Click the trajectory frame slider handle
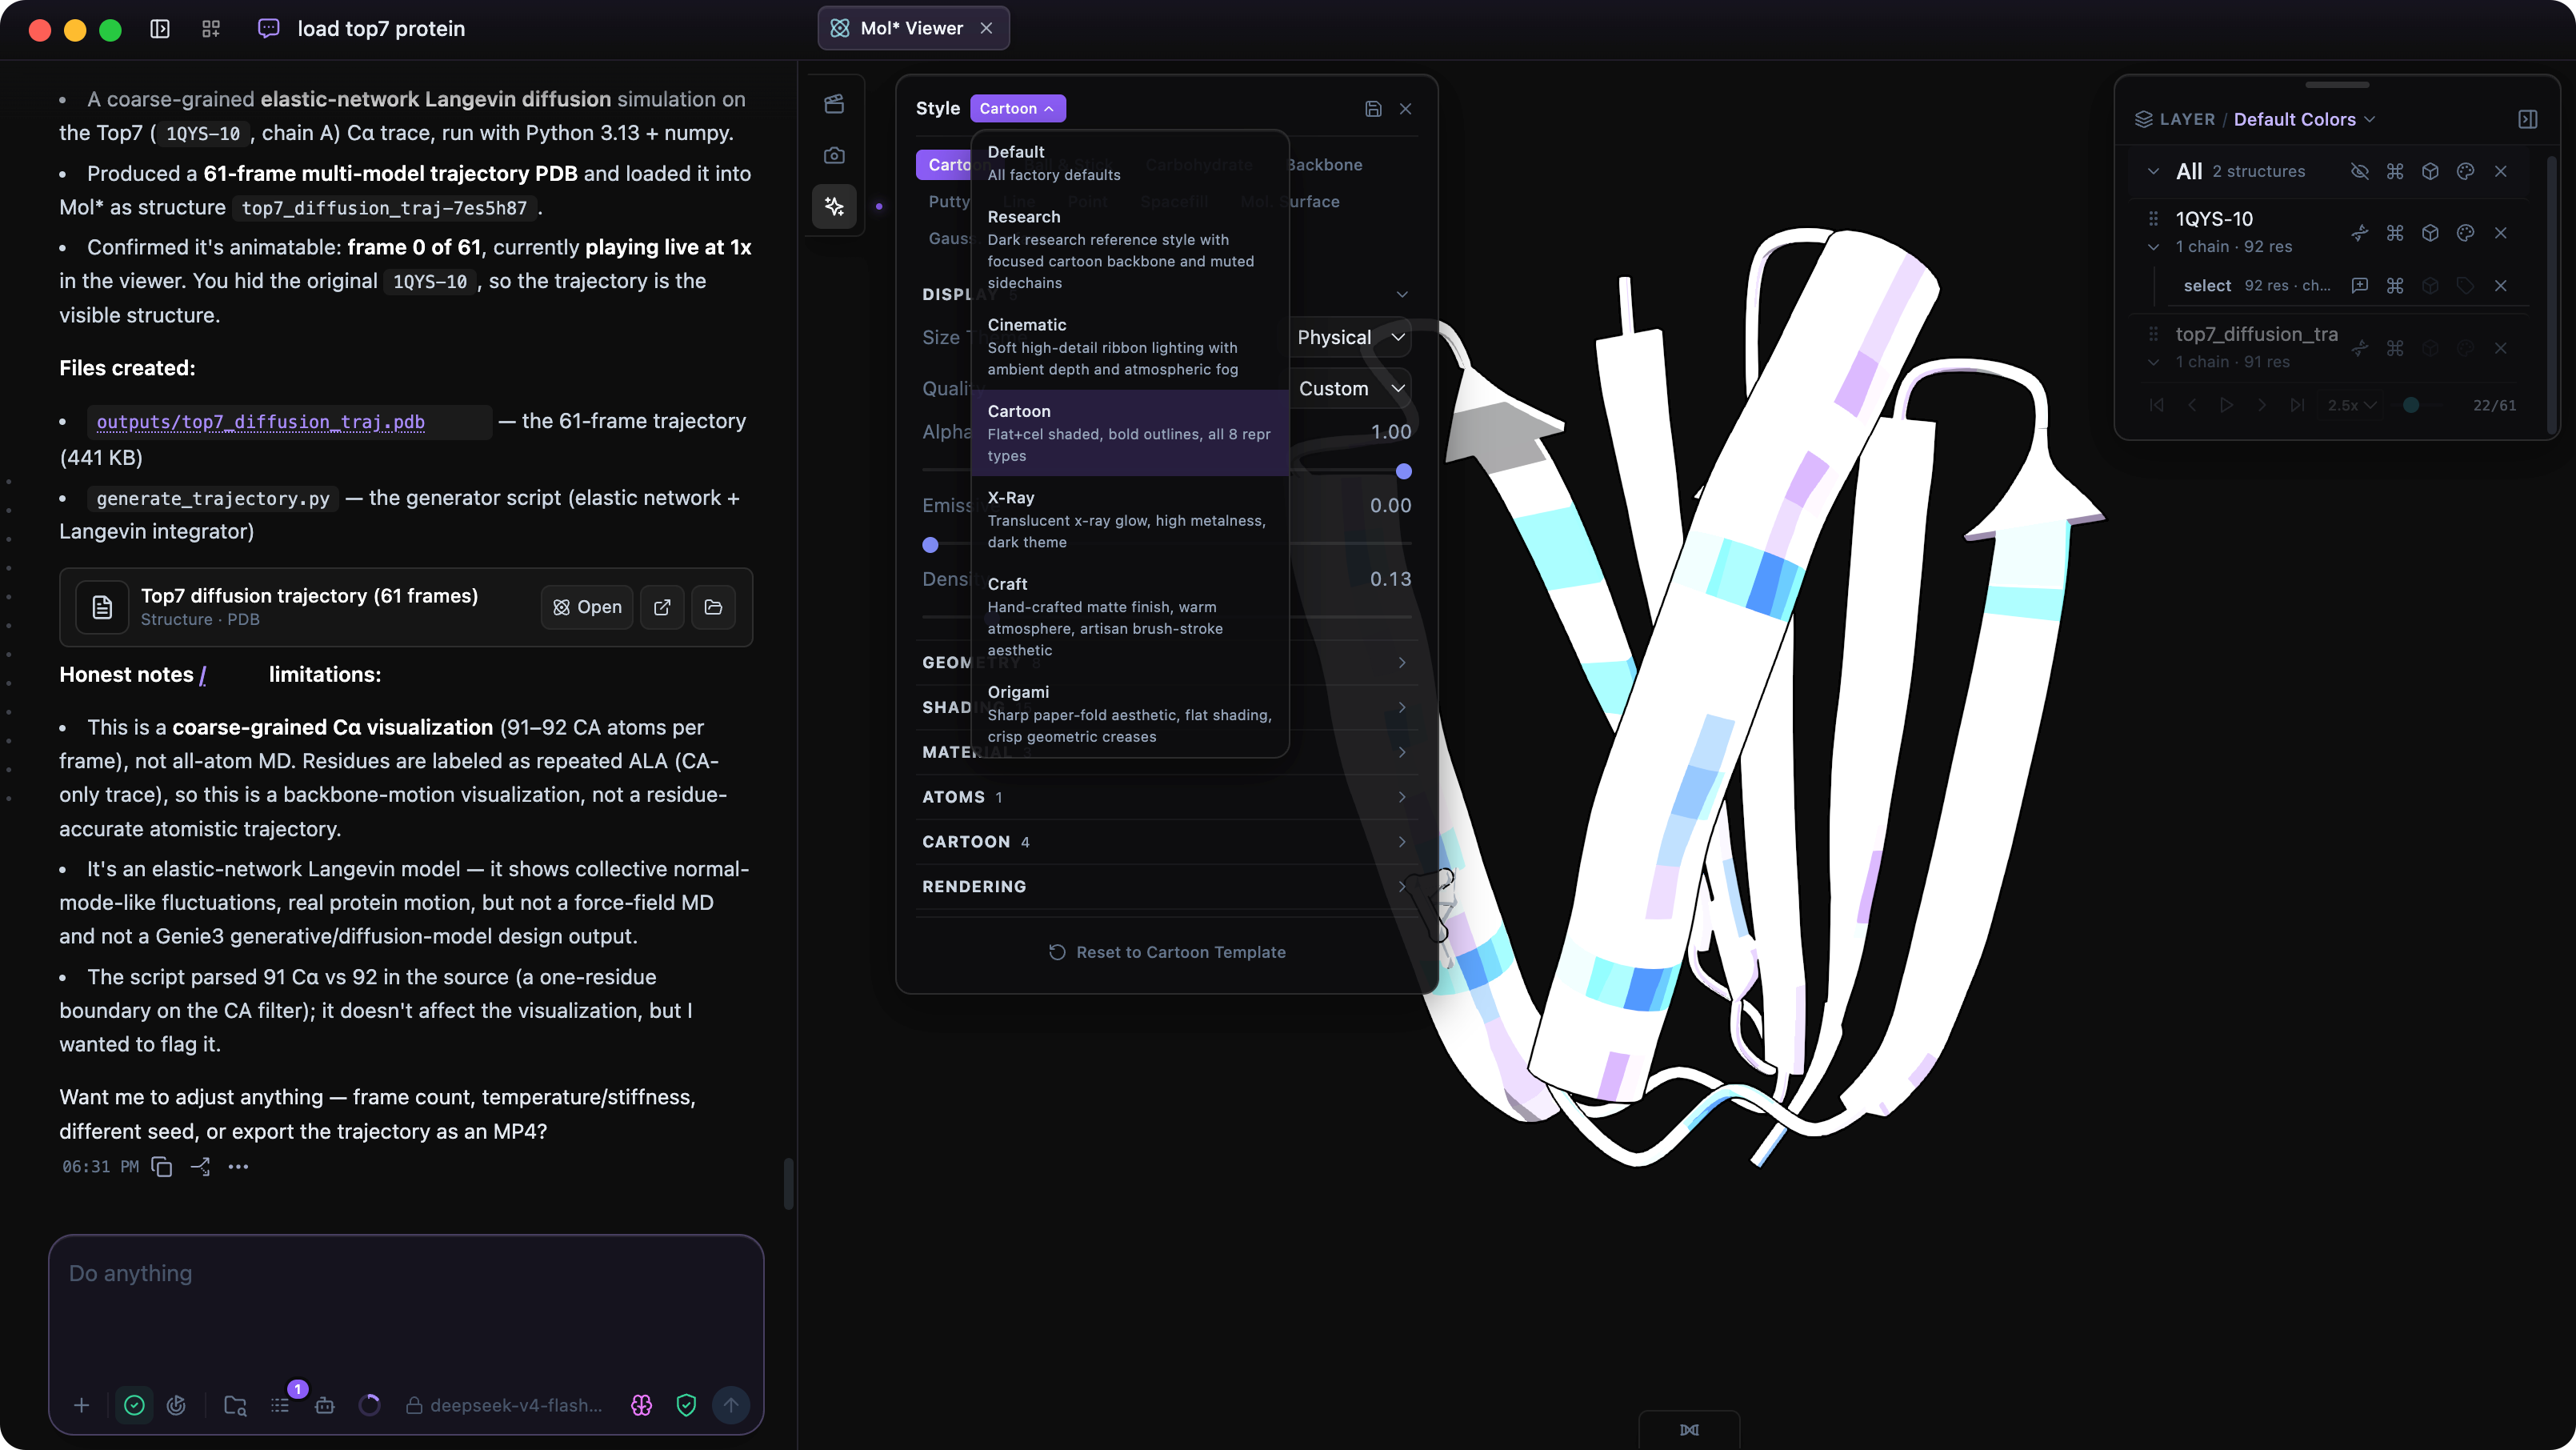 (2411, 405)
